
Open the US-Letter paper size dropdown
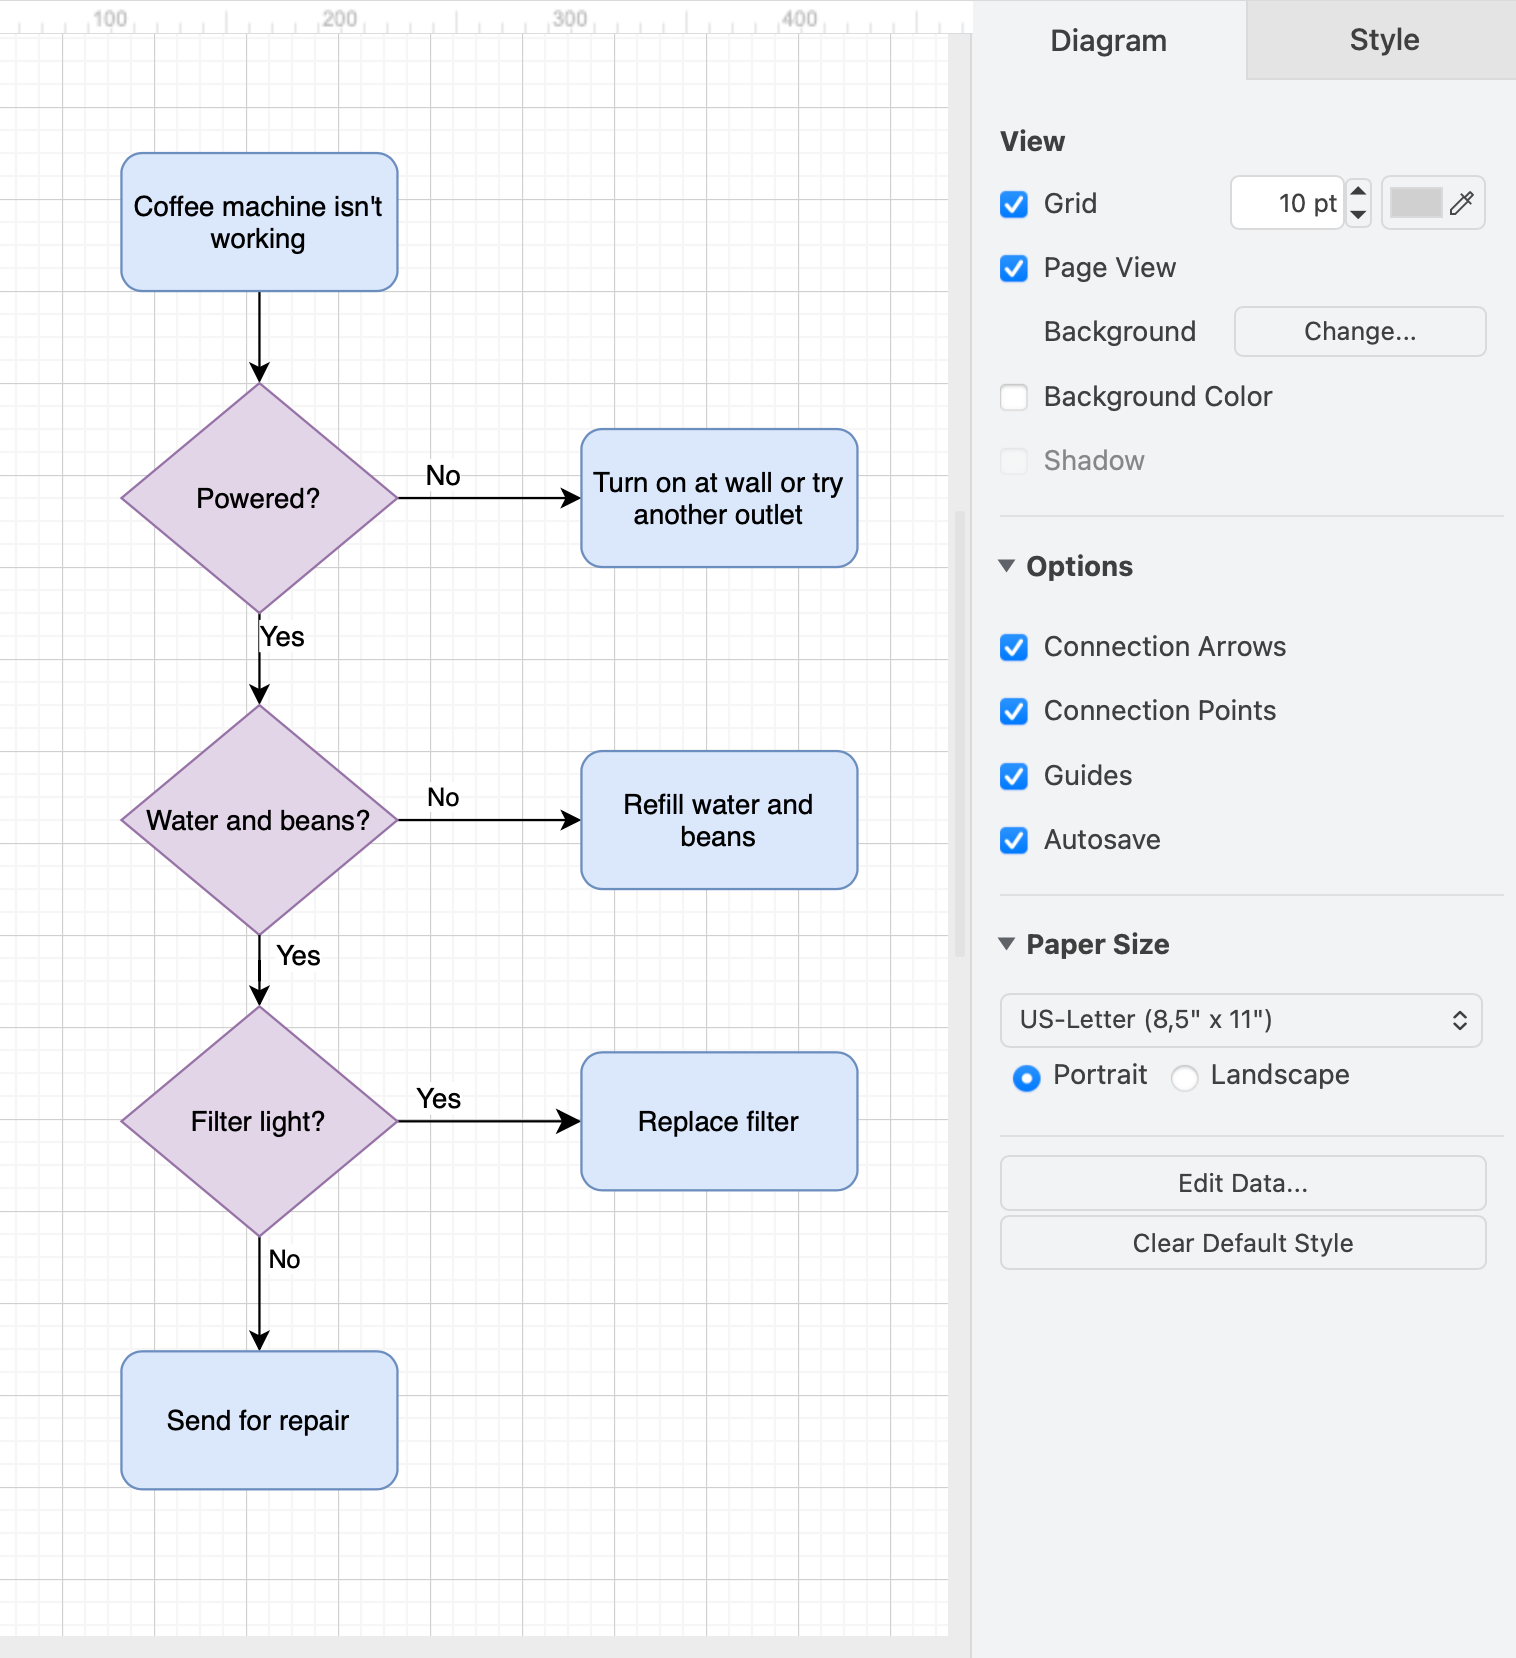point(1241,1020)
